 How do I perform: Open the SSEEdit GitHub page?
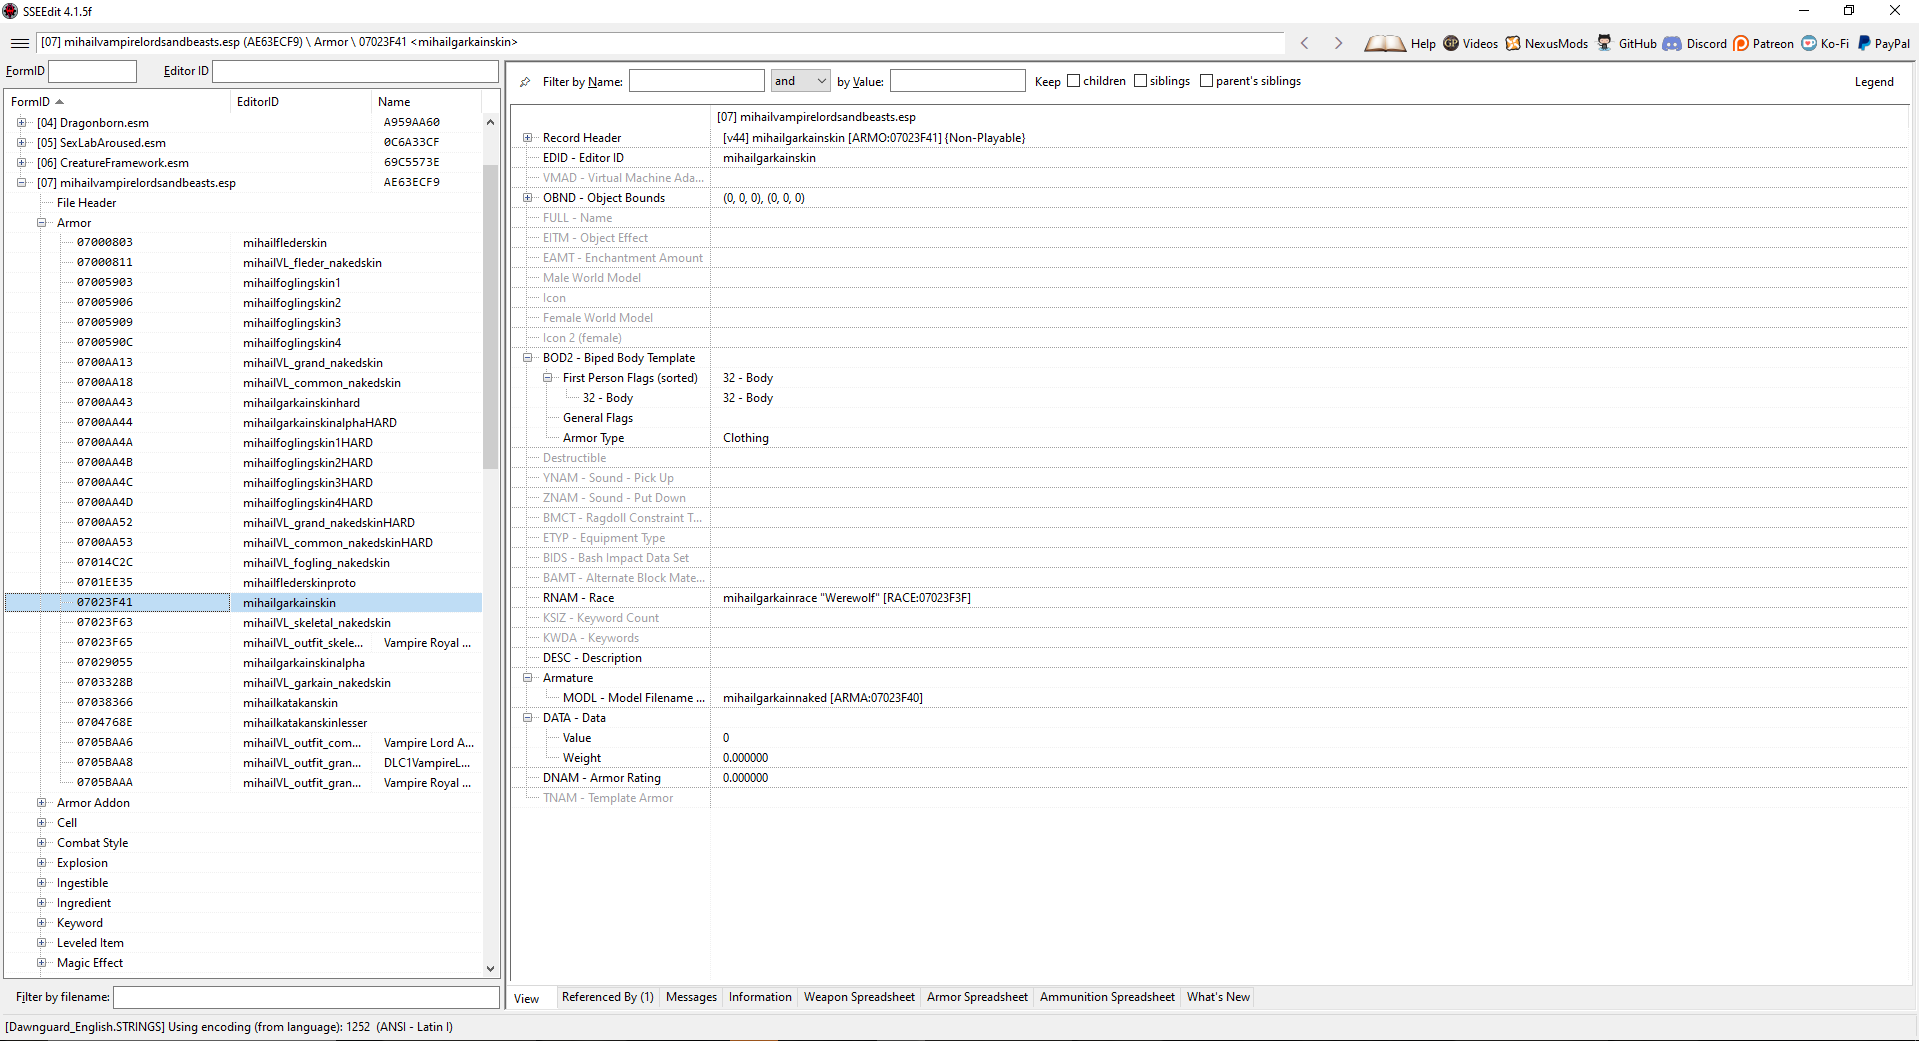[1605, 43]
